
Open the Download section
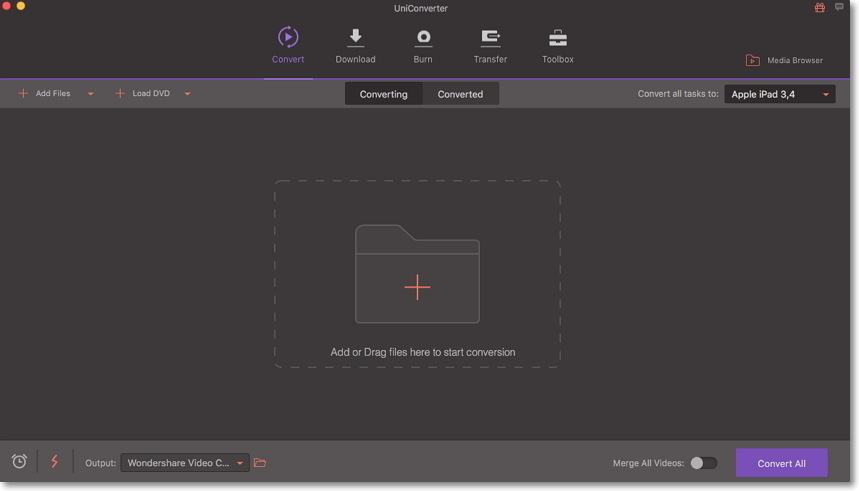pos(356,45)
